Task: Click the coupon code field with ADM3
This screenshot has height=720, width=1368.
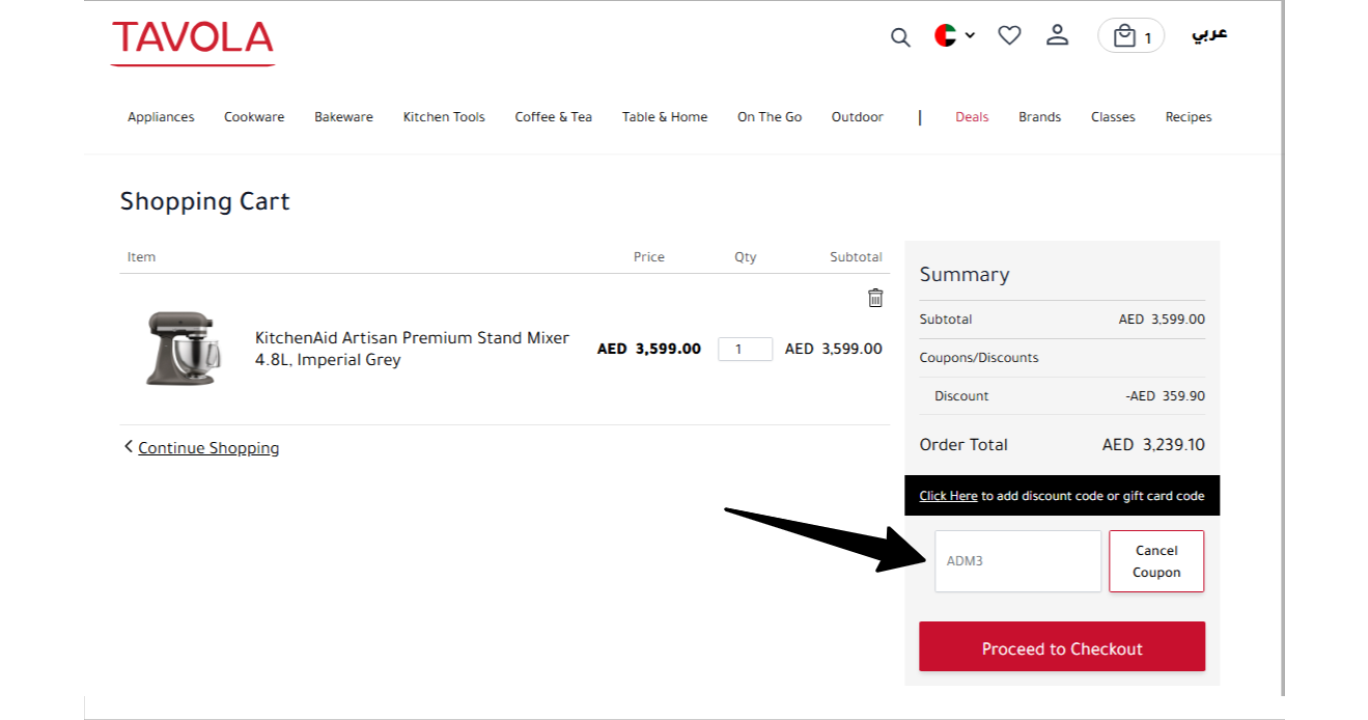Action: pos(1018,561)
